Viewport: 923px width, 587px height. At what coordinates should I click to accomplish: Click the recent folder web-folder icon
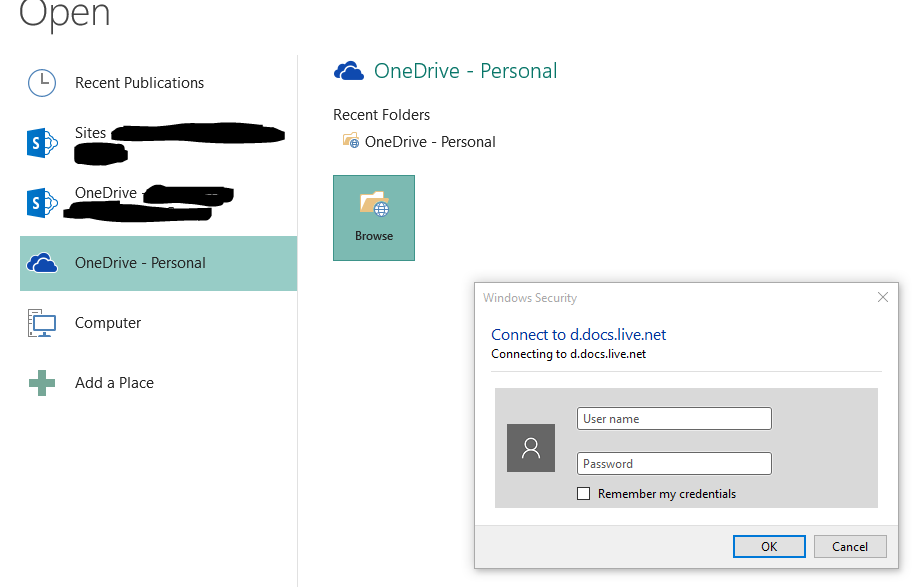351,141
